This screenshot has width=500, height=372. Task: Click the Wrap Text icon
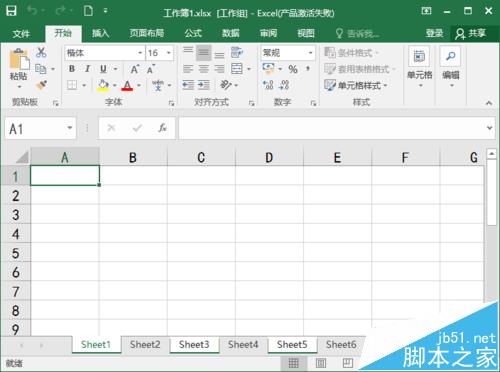point(237,52)
